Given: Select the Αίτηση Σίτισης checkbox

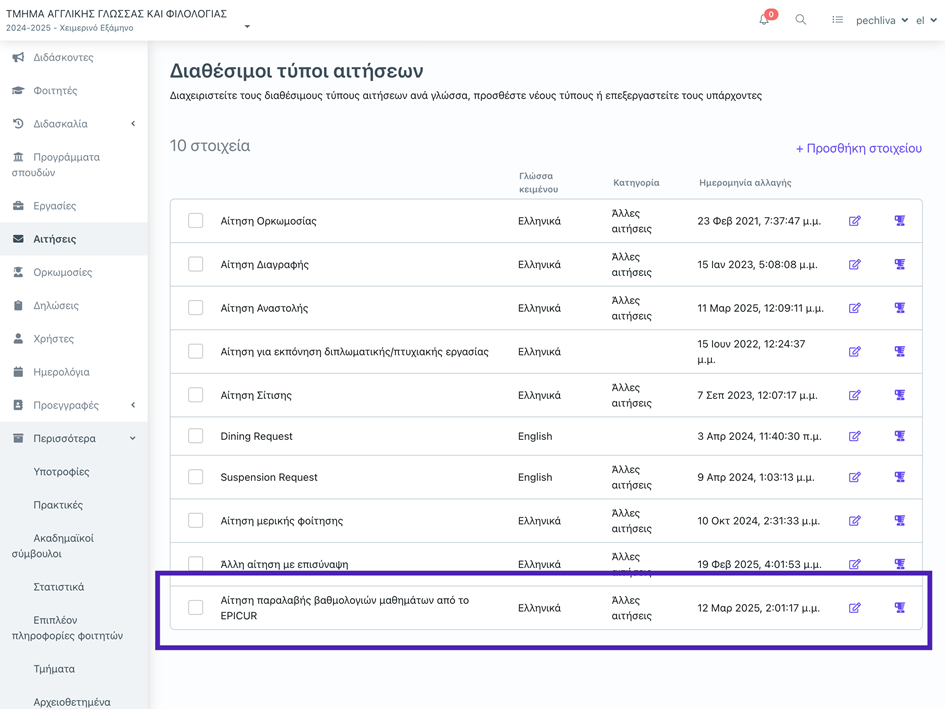Looking at the screenshot, I should [195, 395].
